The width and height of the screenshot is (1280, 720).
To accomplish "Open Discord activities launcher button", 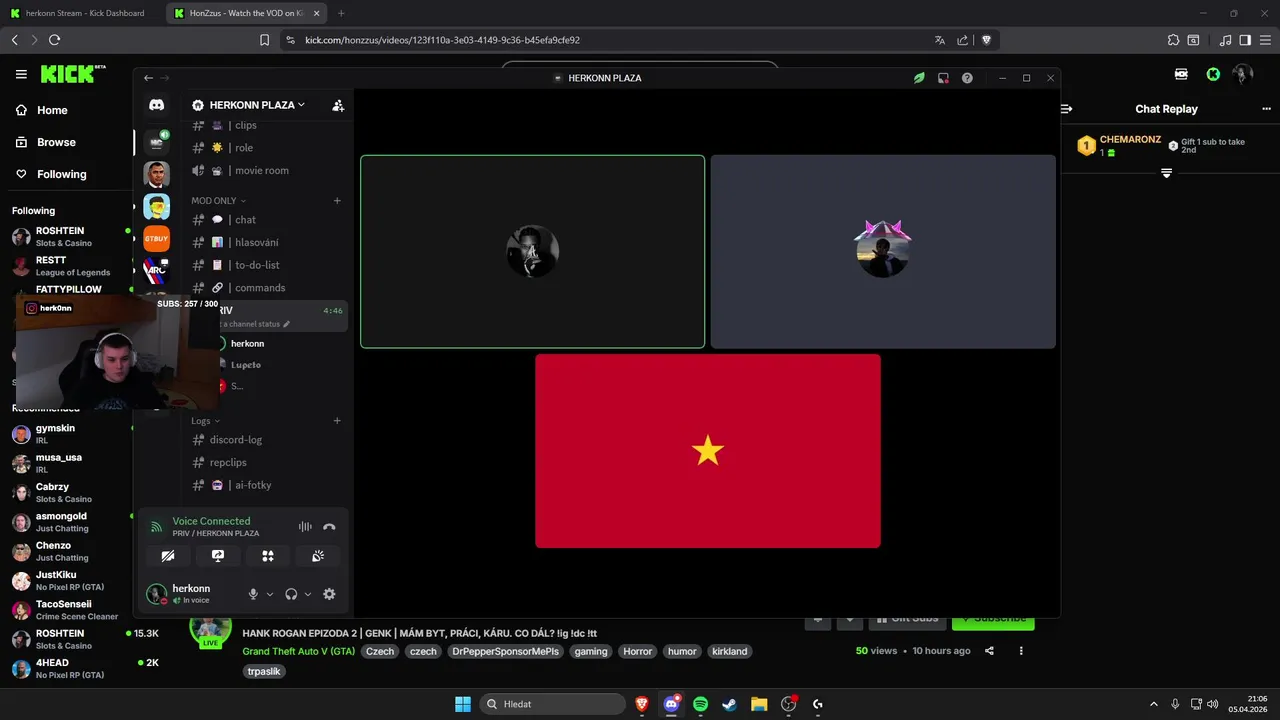I will point(268,556).
